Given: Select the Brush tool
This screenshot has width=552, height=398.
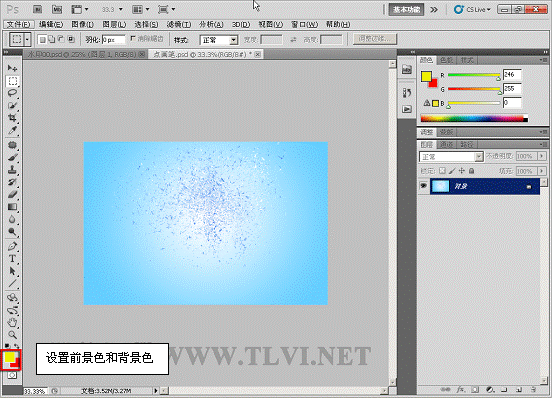Looking at the screenshot, I should point(12,157).
